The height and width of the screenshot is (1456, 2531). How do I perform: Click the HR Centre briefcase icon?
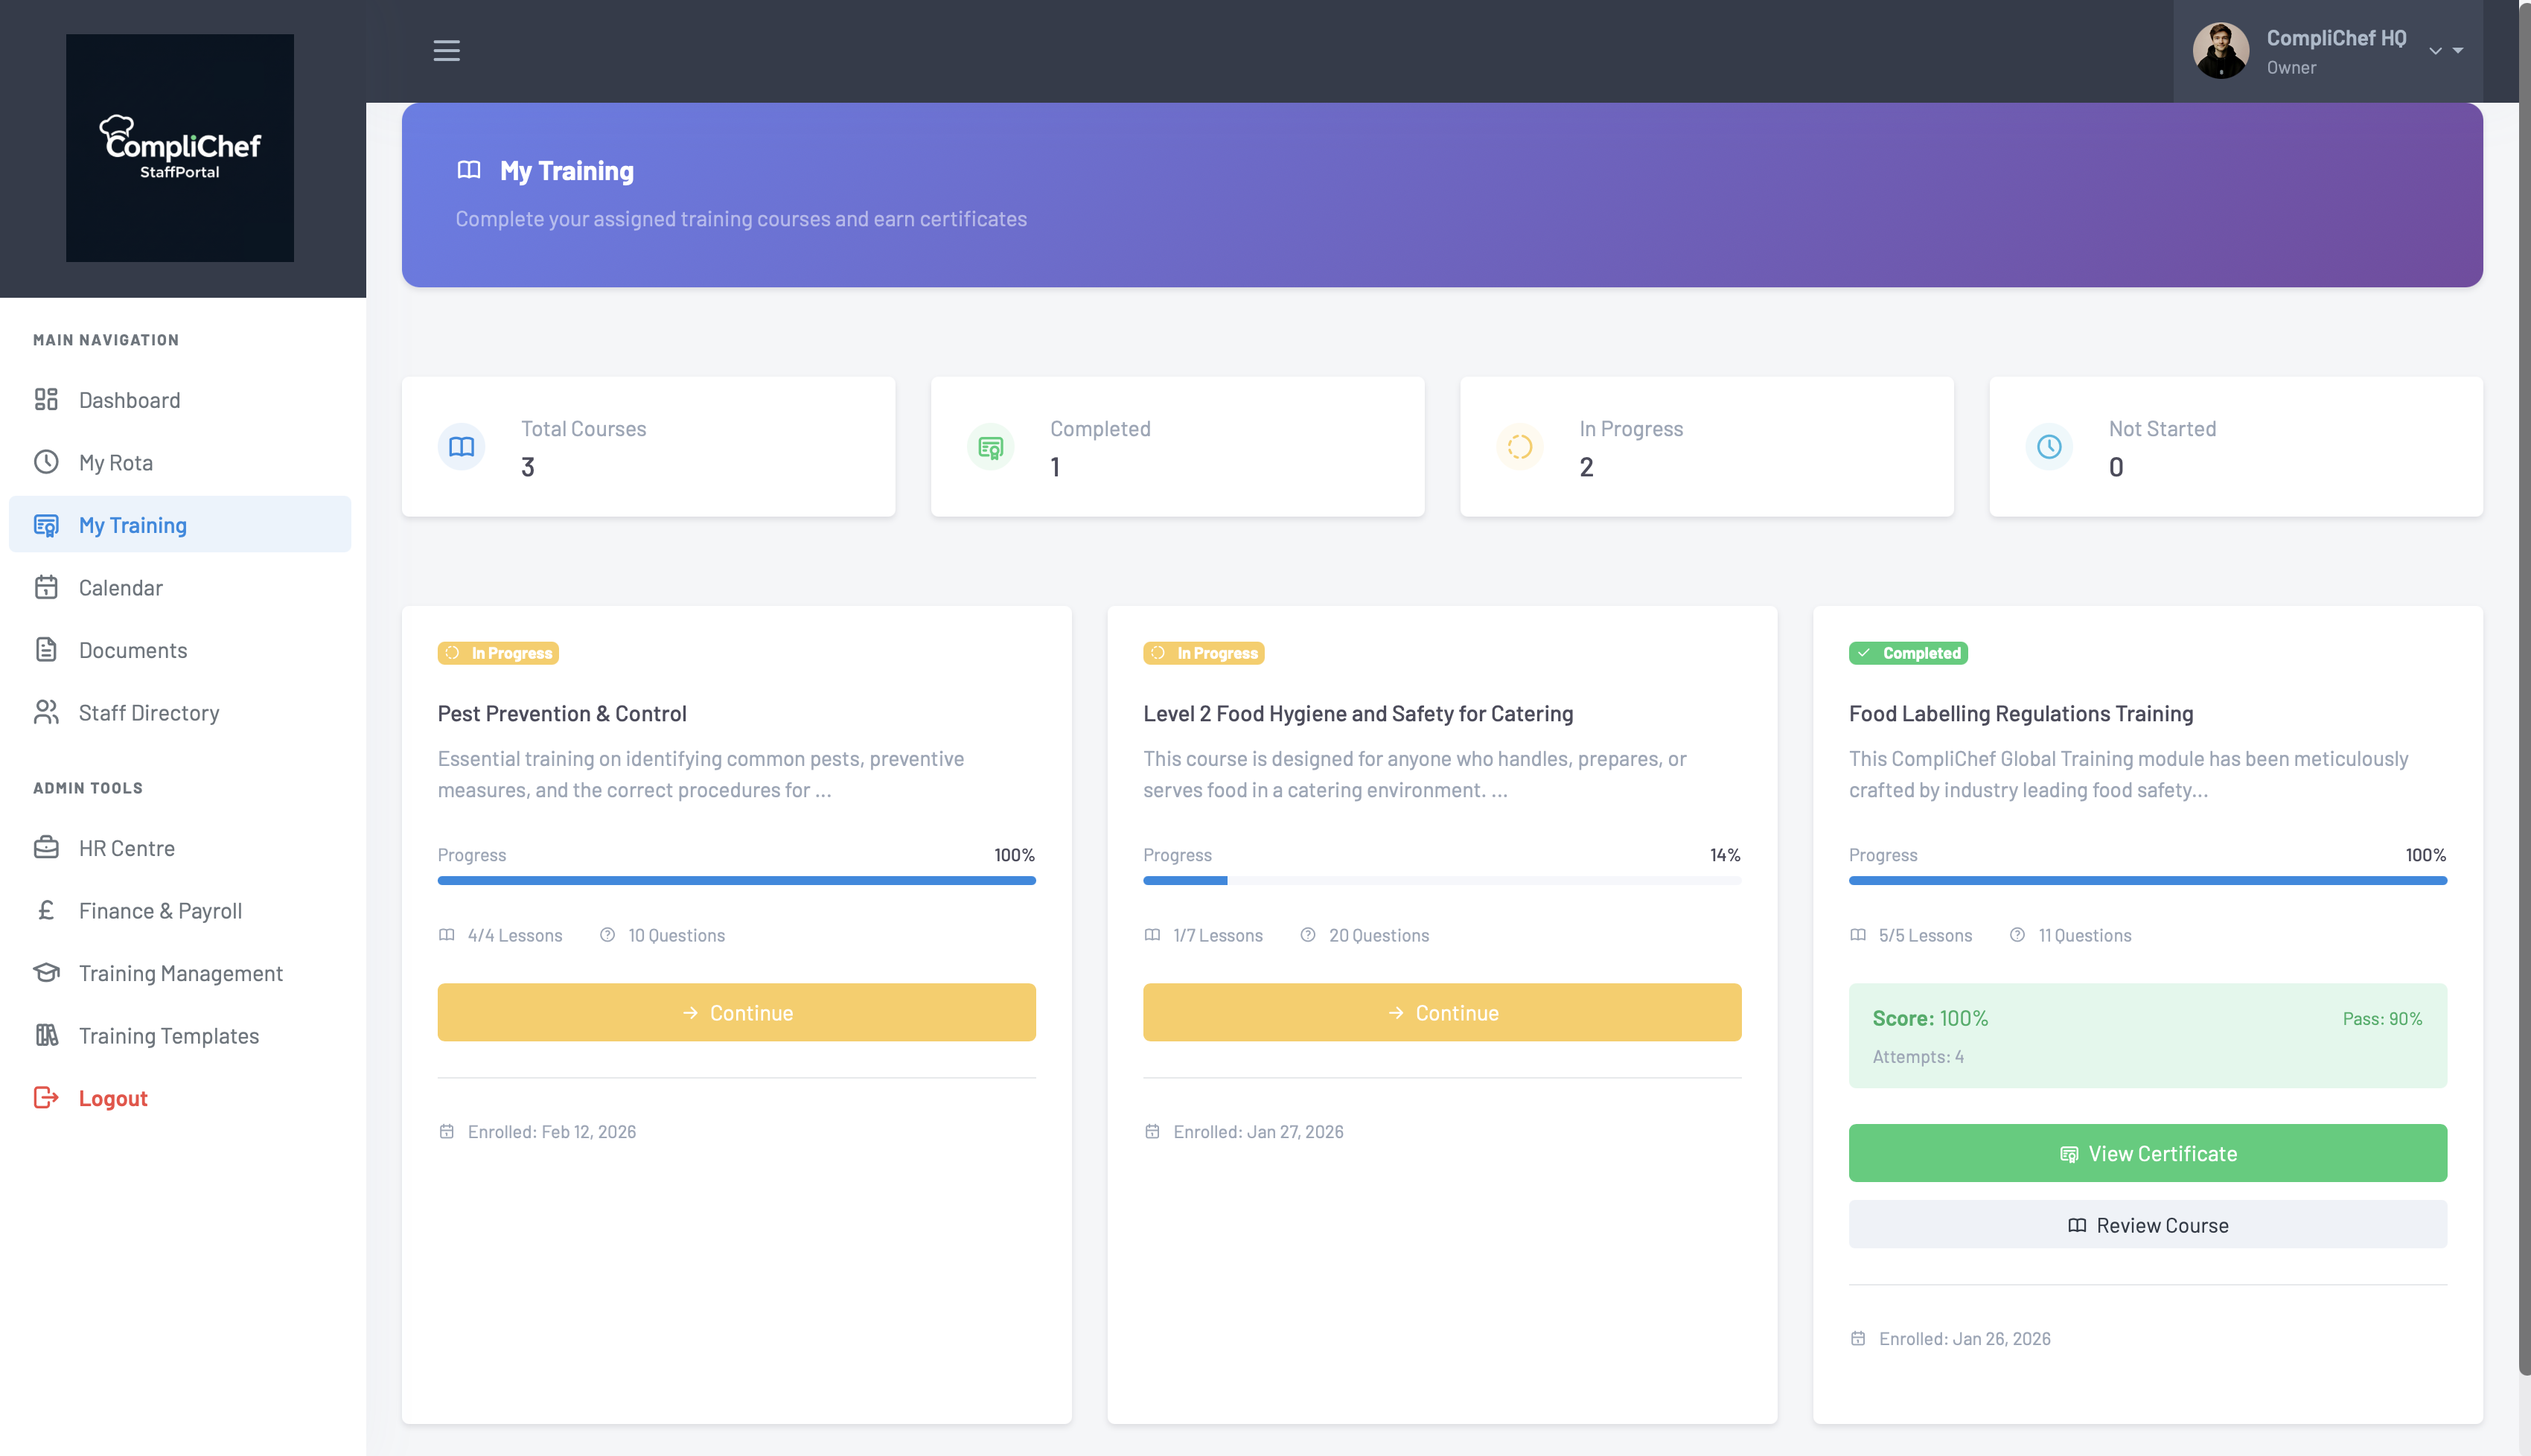point(46,848)
